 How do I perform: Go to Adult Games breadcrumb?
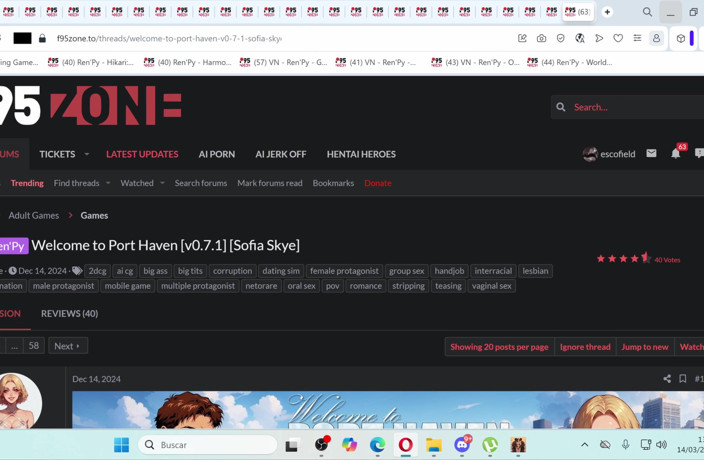tap(34, 215)
